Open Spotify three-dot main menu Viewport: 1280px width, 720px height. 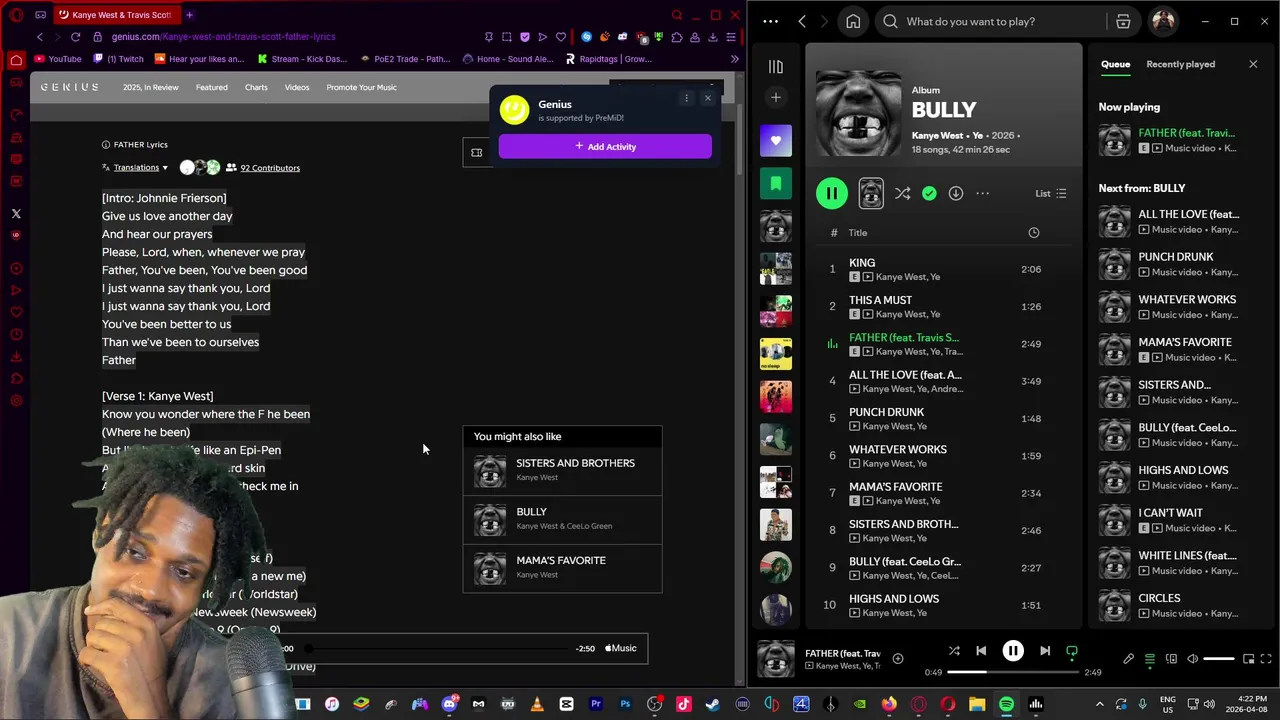coord(770,21)
